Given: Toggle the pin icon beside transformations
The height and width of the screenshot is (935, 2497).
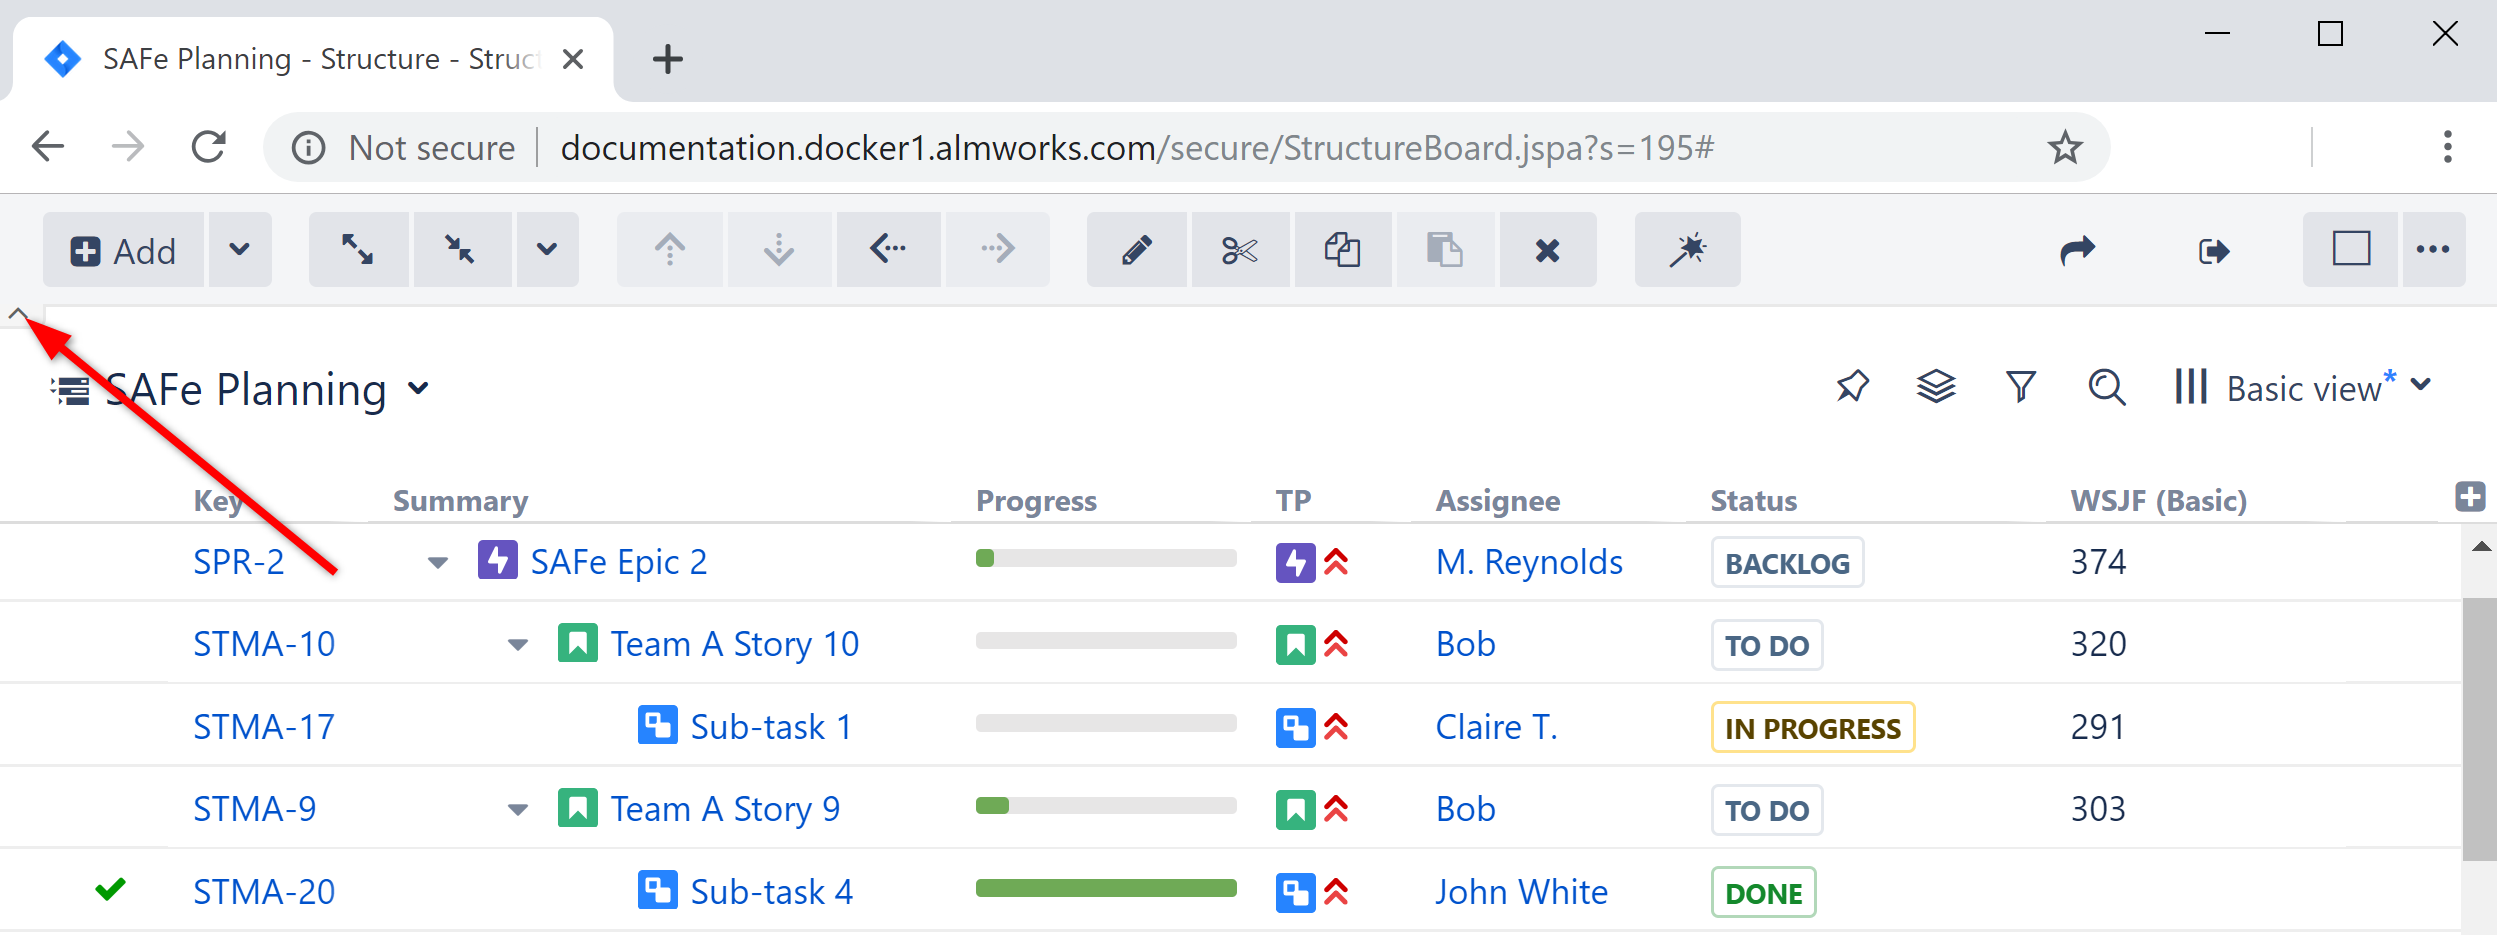Looking at the screenshot, I should coord(1852,387).
